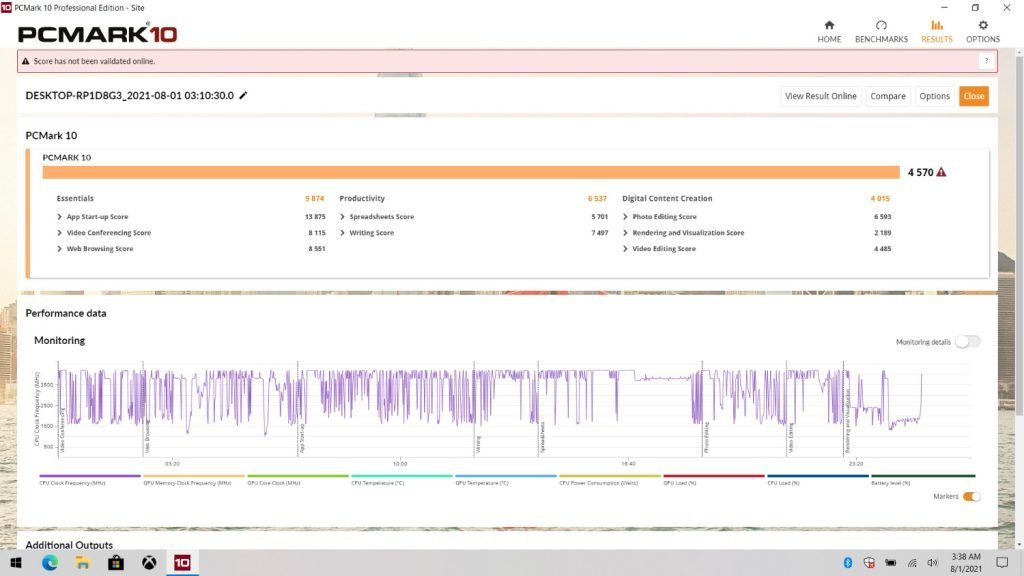This screenshot has width=1024, height=576.
Task: Click the overall orange score bar
Action: coord(471,172)
